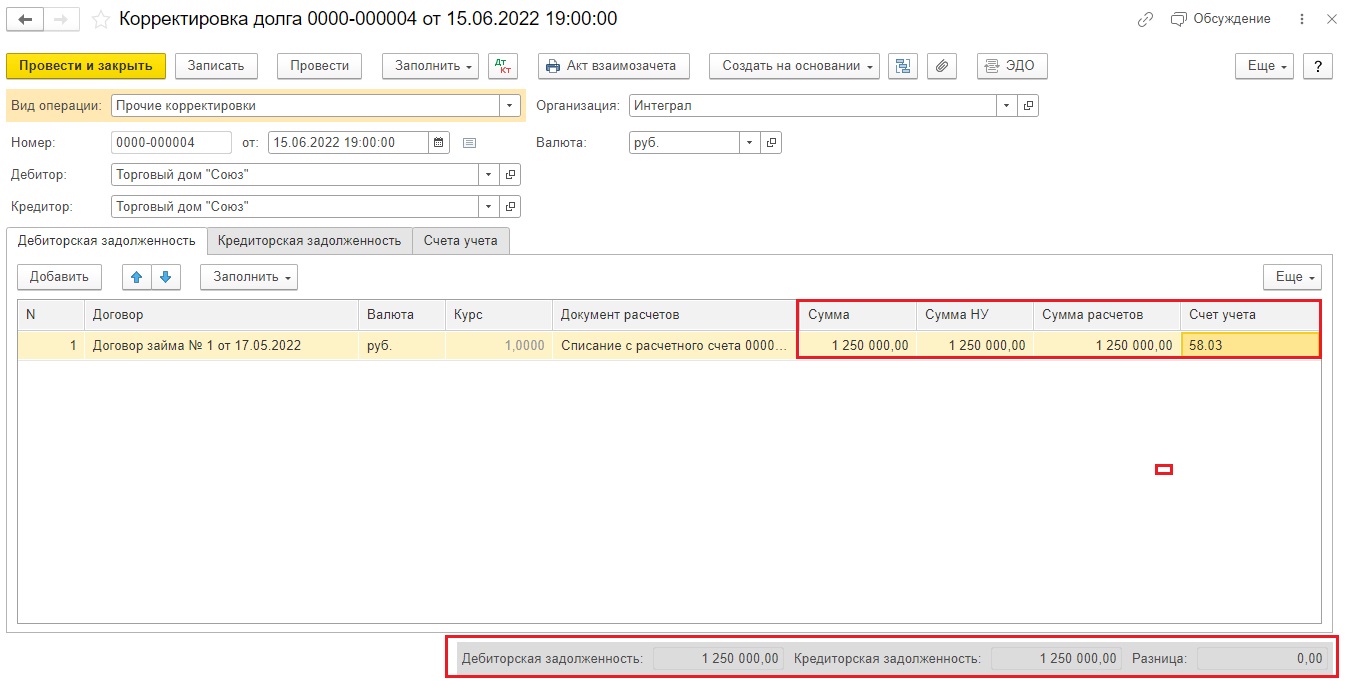The height and width of the screenshot is (681, 1351).
Task: Click Провести button
Action: [319, 66]
